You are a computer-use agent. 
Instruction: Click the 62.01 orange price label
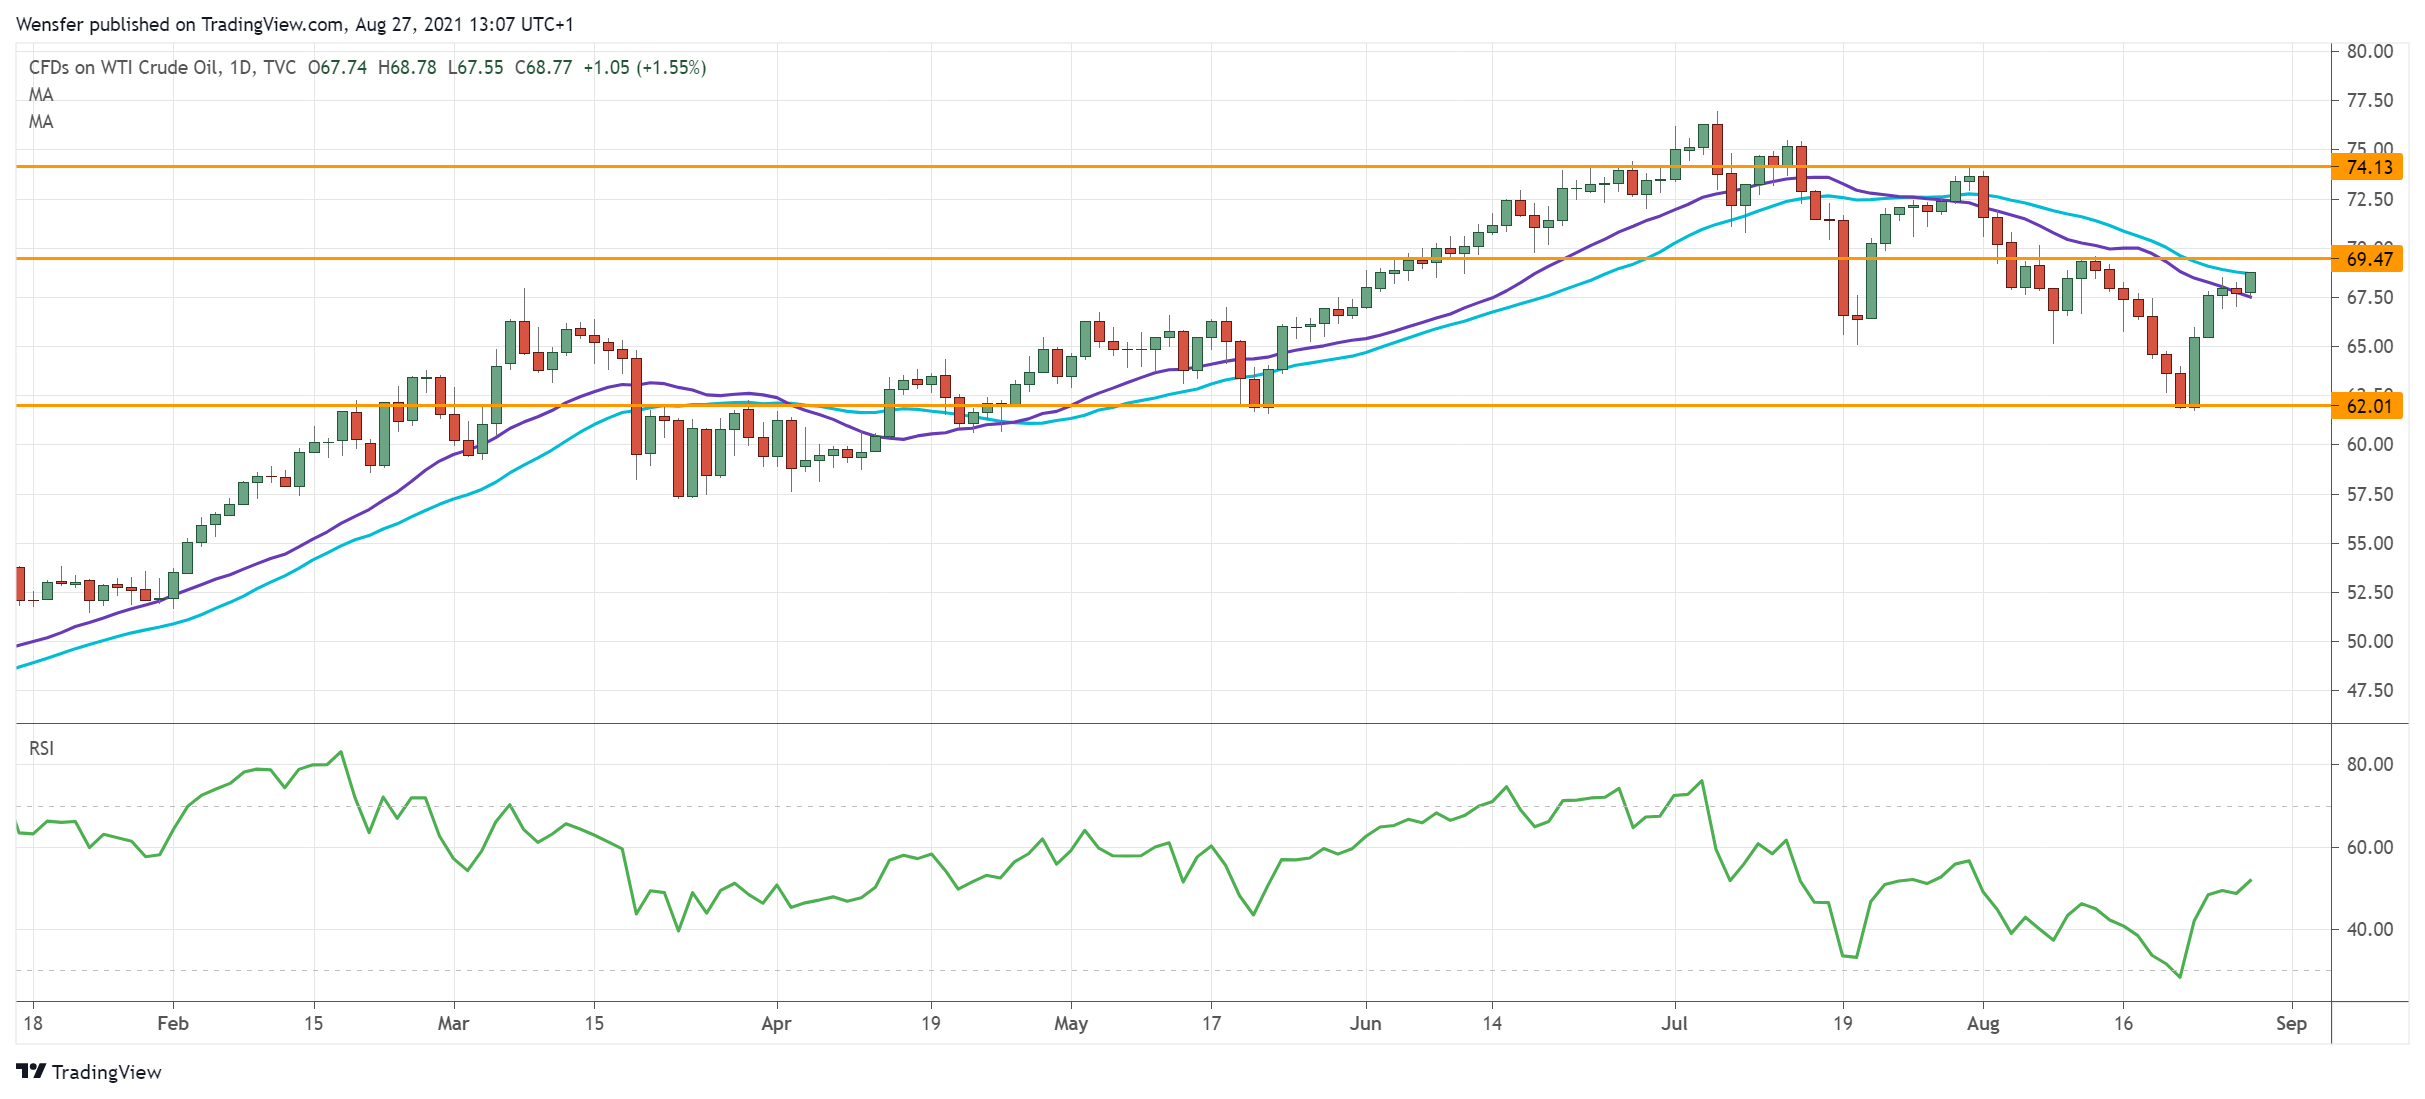[x=2369, y=406]
